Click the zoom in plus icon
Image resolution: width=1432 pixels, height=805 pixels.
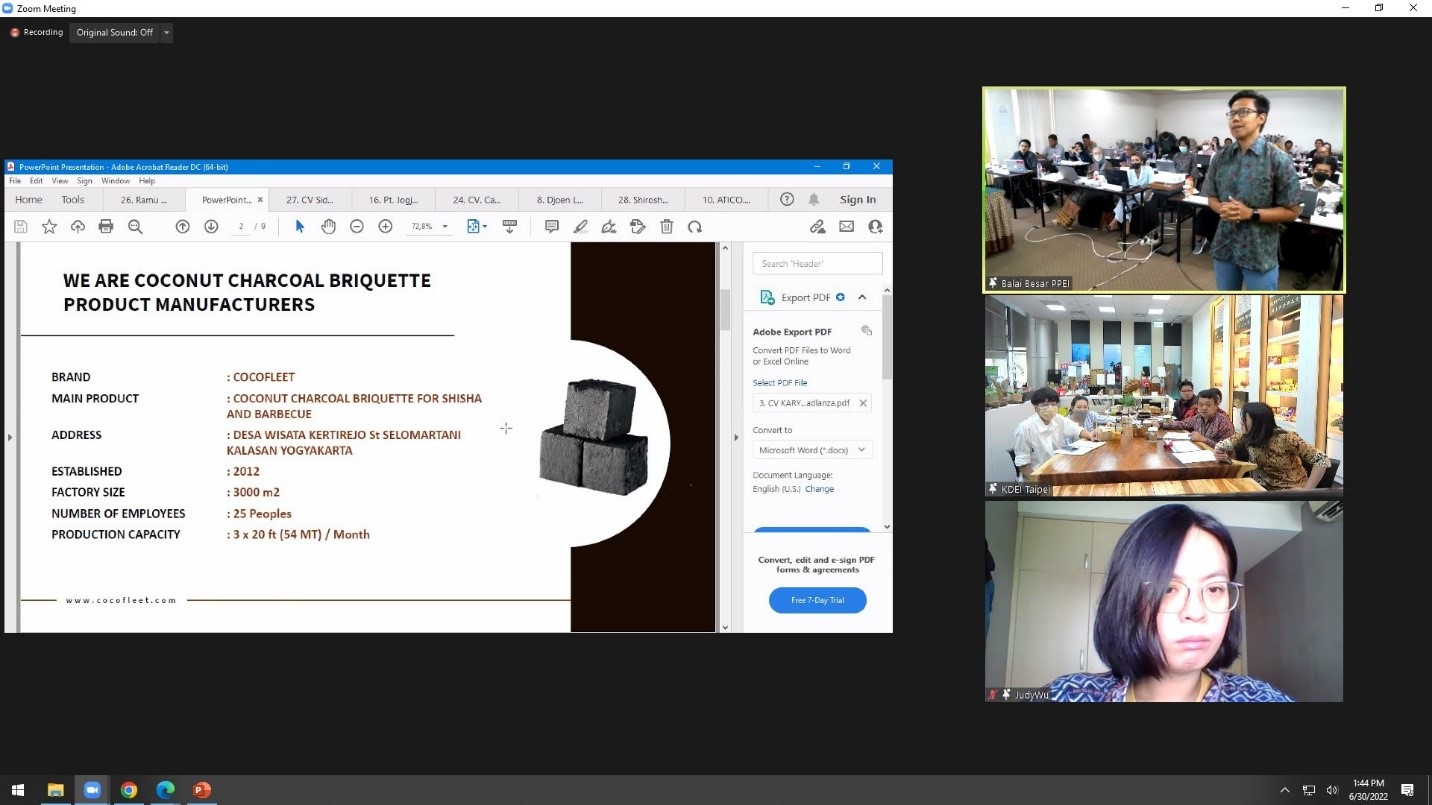click(x=385, y=227)
